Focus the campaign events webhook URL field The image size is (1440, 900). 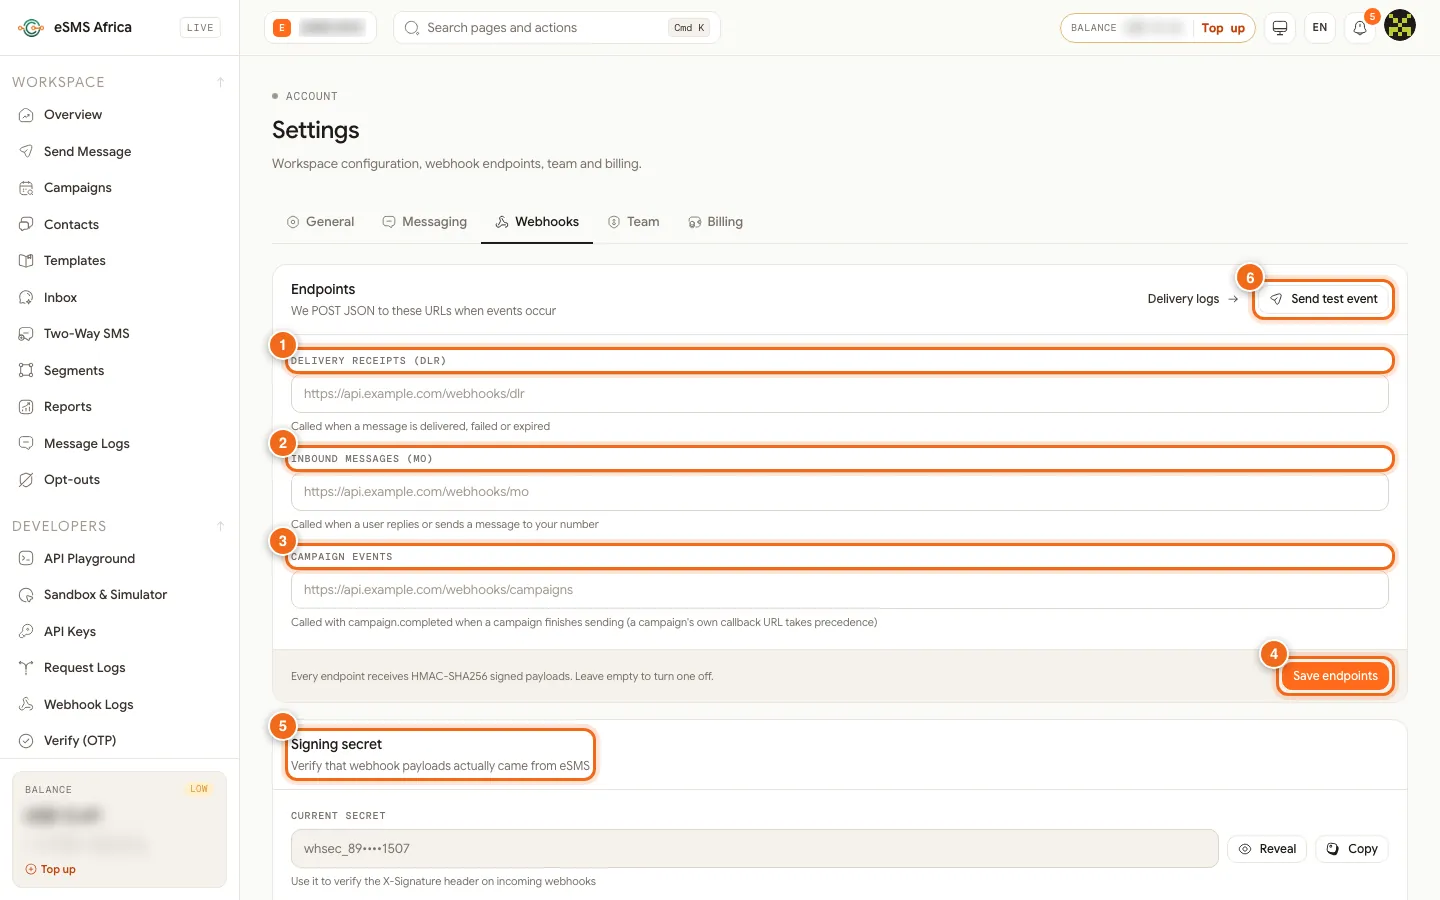(x=839, y=590)
